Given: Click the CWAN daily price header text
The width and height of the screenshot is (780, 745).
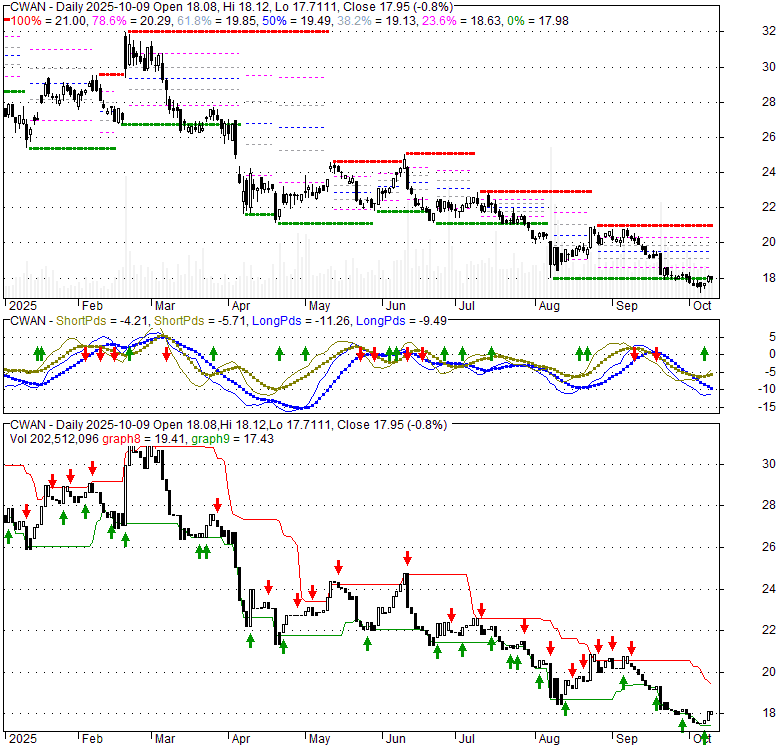Looking at the screenshot, I should [x=231, y=7].
